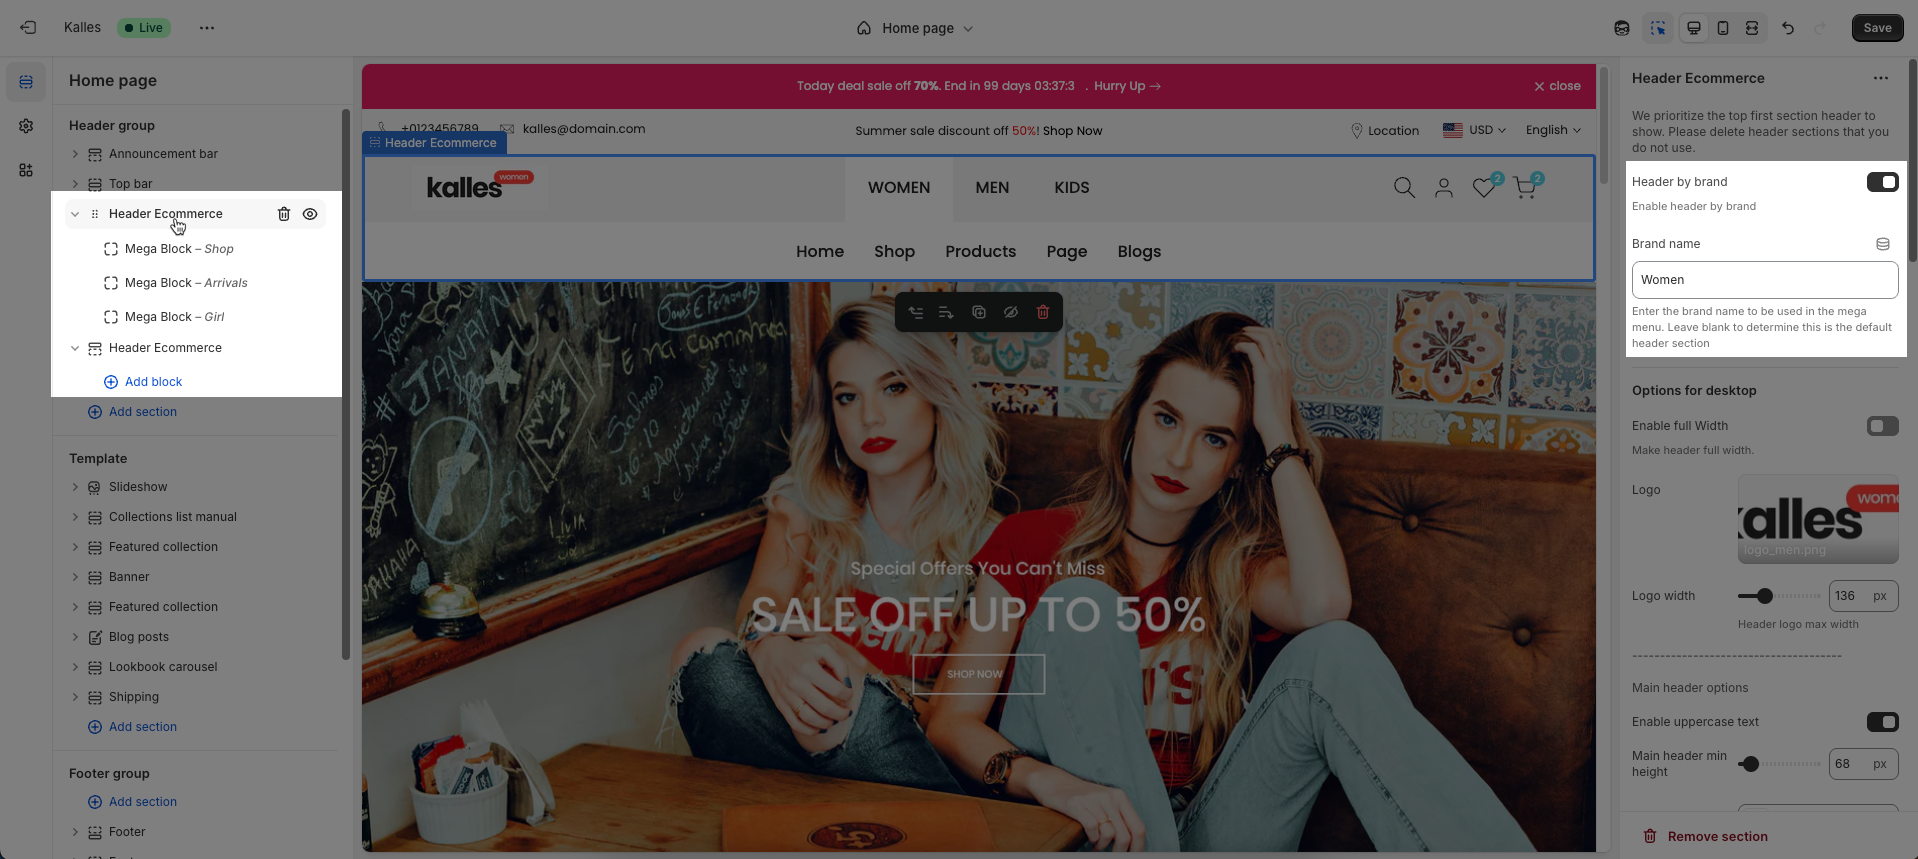Click Products menu item in preview

tap(980, 252)
